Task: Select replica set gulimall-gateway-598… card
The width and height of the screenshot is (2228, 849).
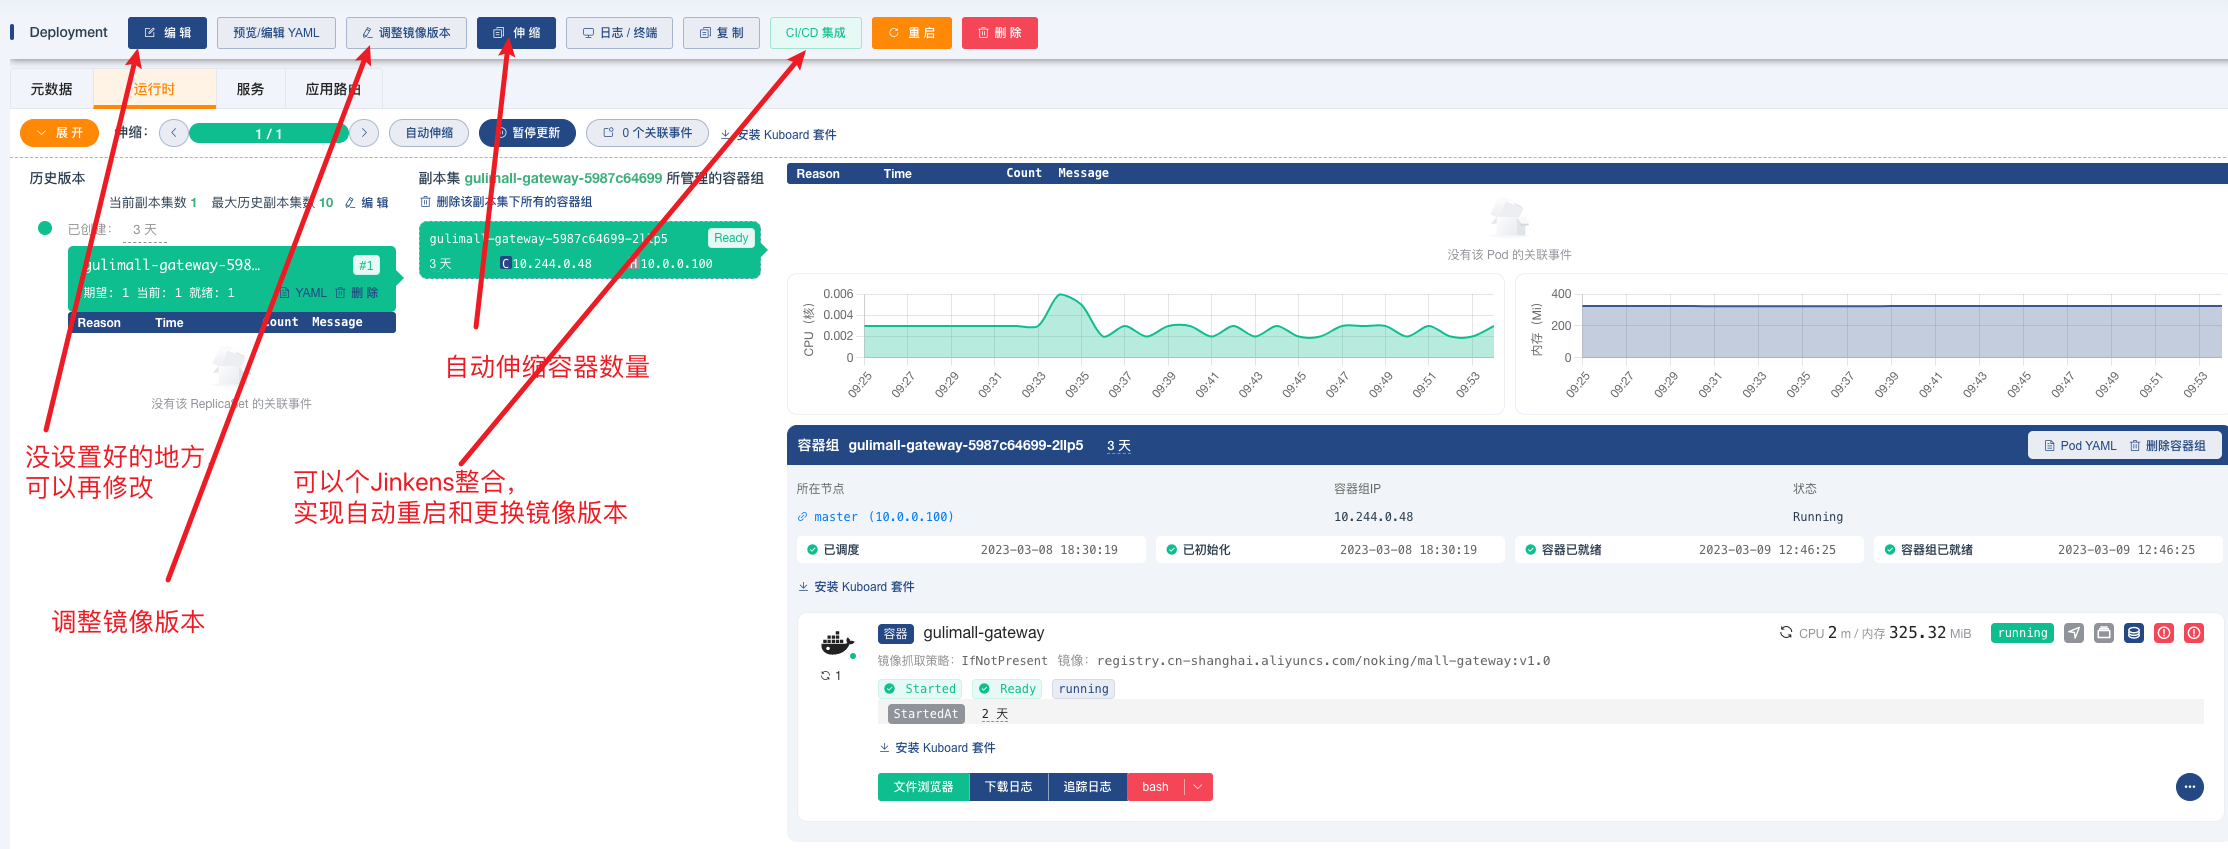Action: tap(232, 278)
